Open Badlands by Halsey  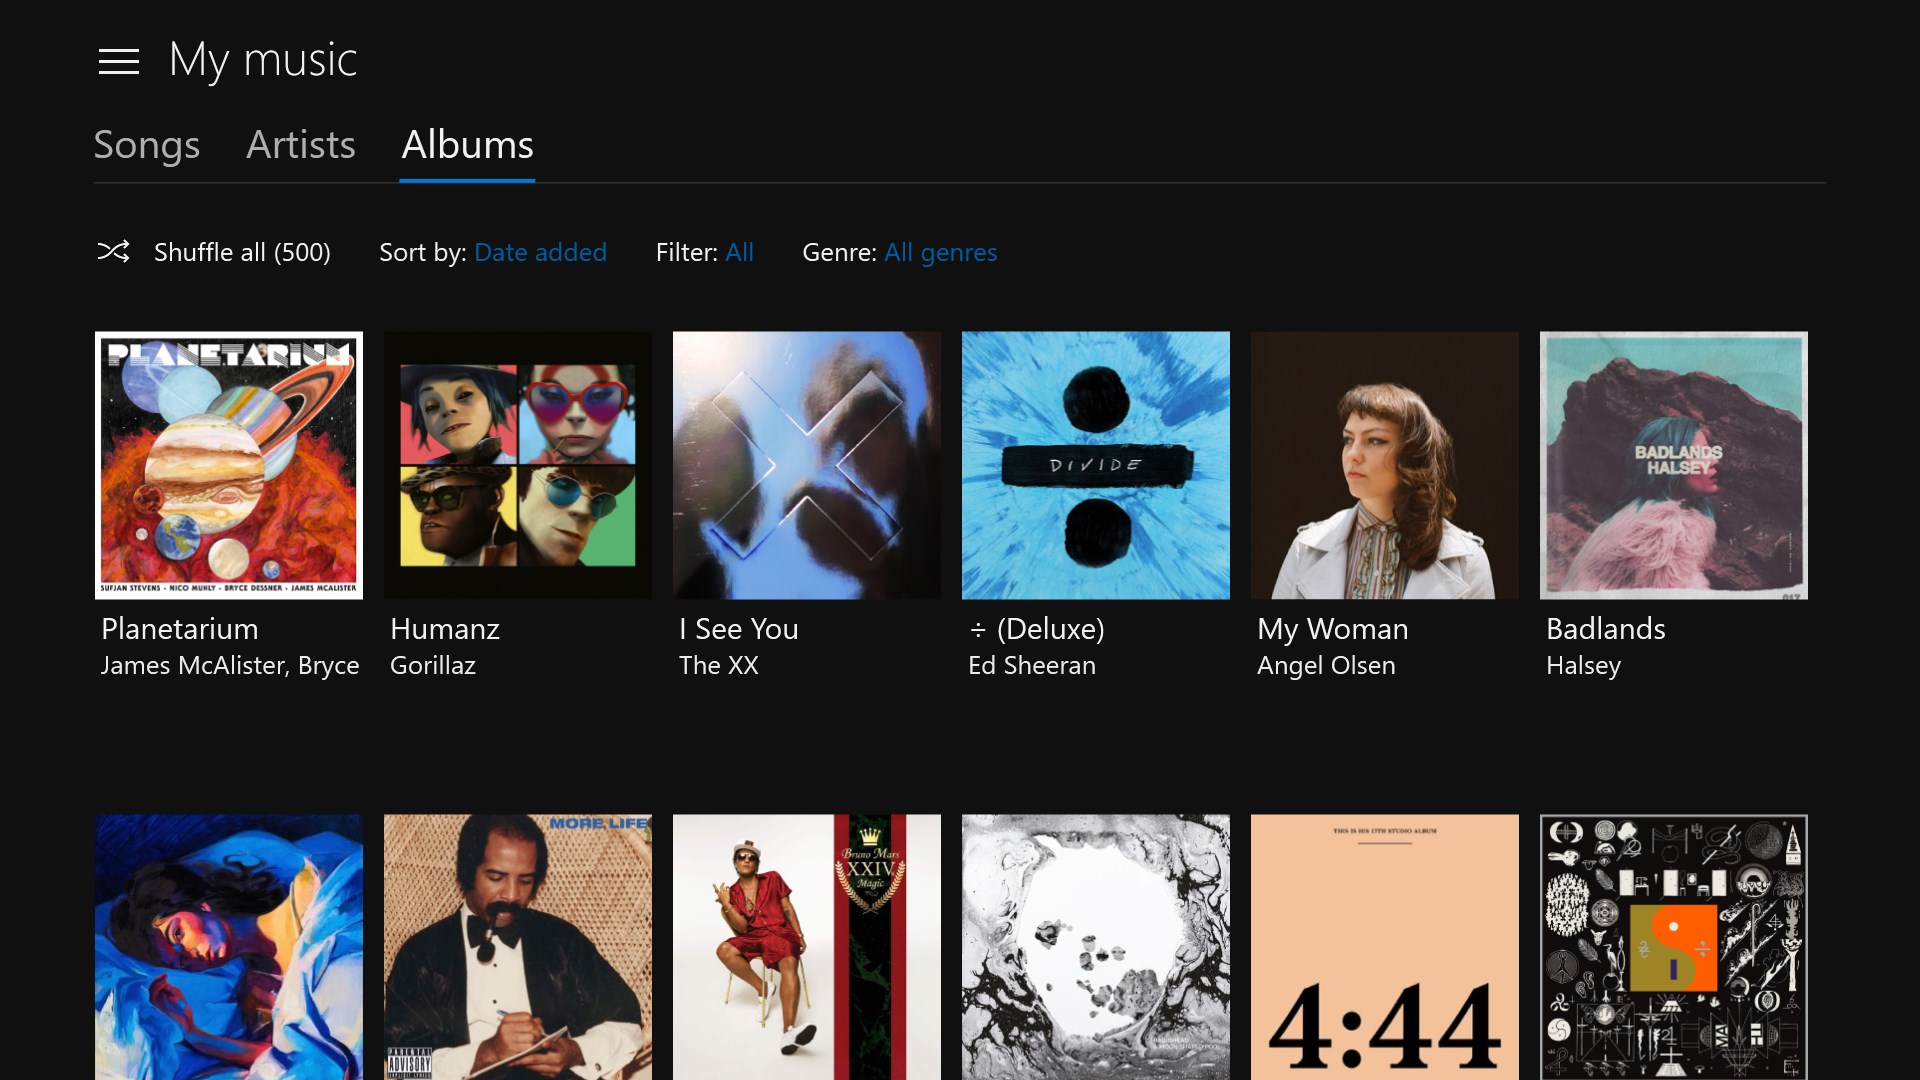click(1673, 466)
